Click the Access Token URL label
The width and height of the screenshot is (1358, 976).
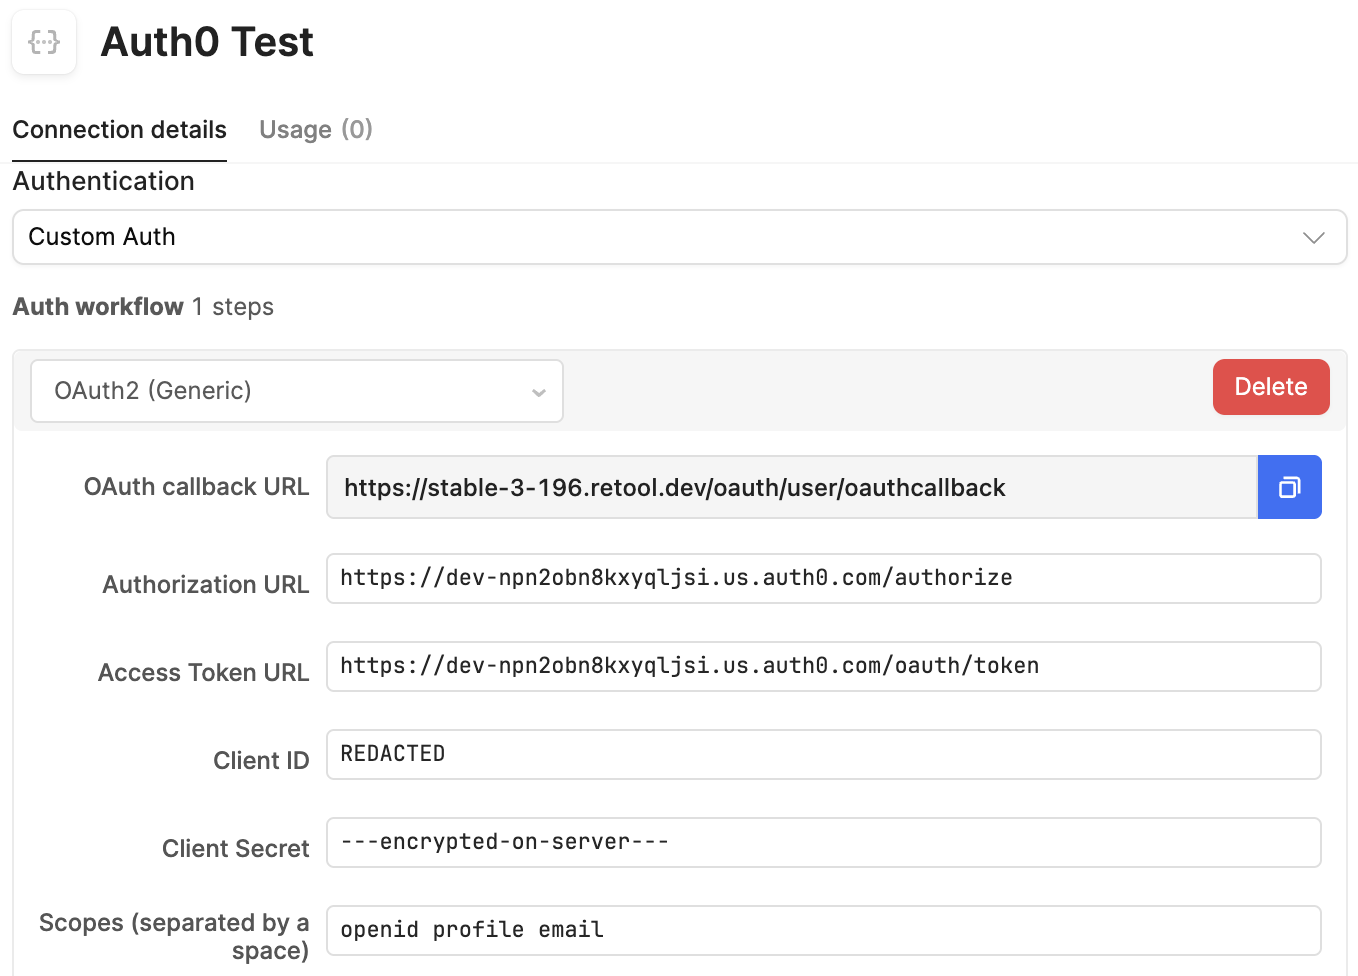point(204,673)
